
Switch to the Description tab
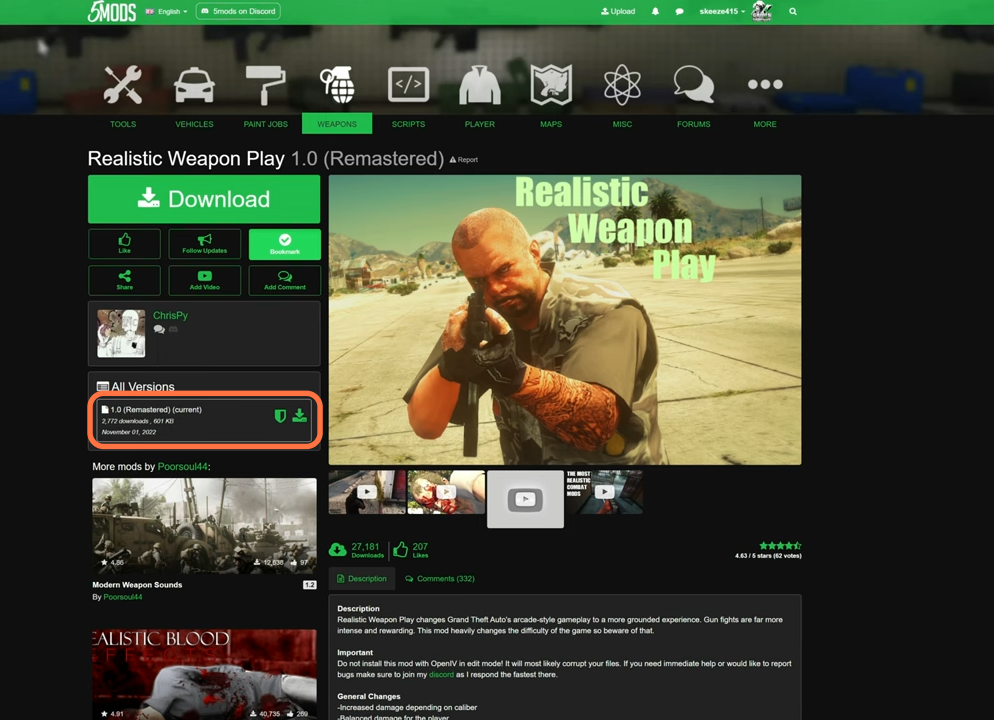[361, 579]
